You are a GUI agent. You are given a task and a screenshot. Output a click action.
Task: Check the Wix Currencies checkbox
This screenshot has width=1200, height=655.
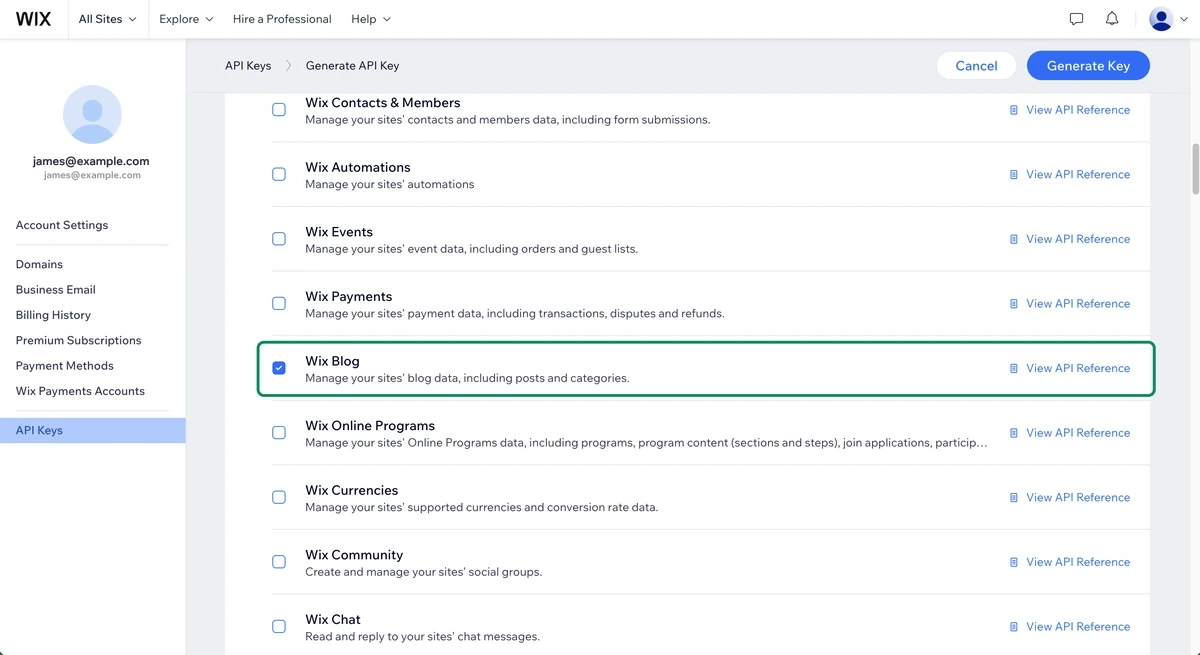[x=279, y=497]
